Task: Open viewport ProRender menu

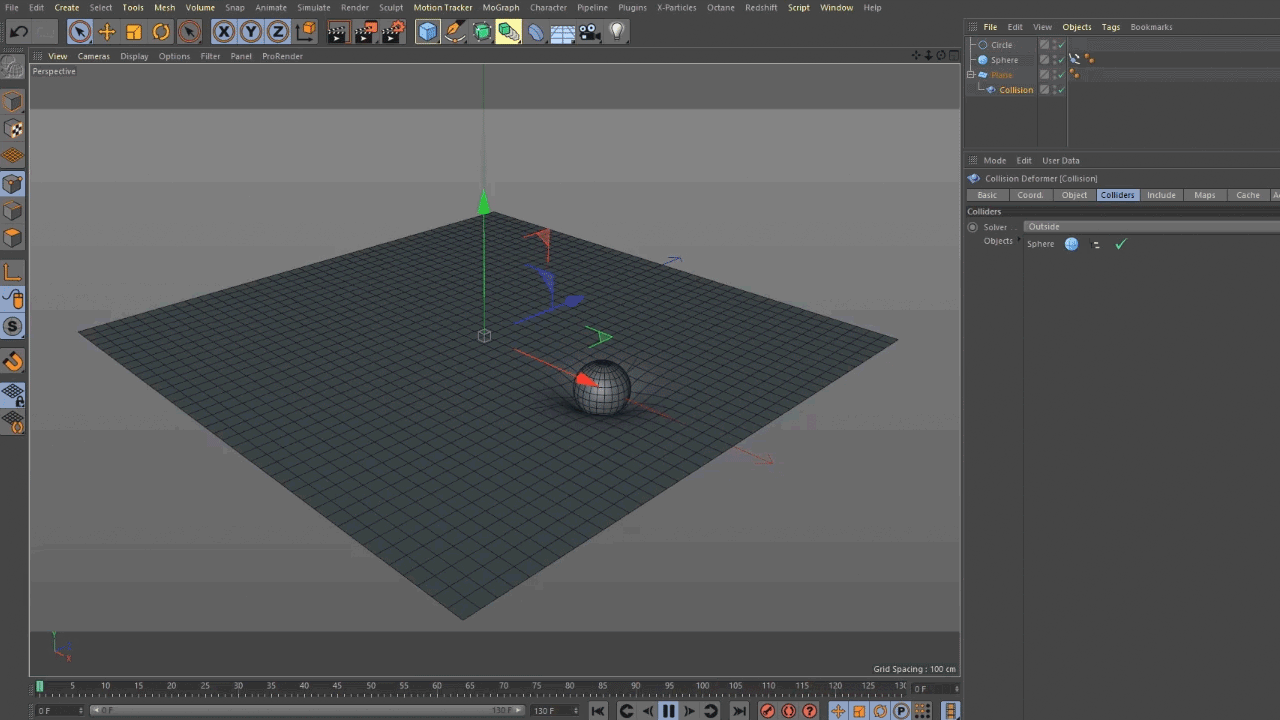Action: 282,56
